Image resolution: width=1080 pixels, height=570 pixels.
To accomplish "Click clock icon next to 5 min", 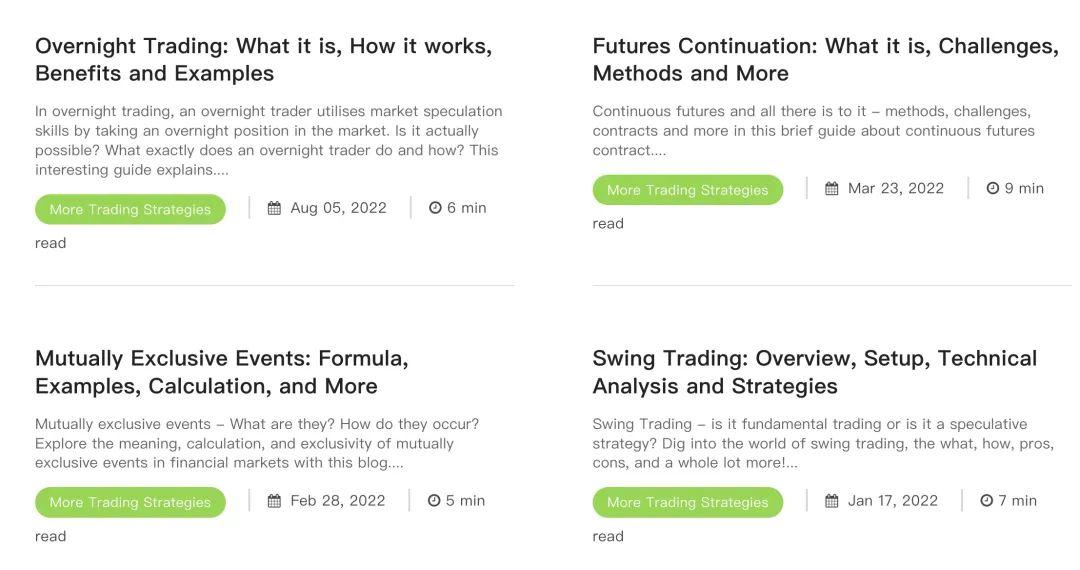I will pos(434,501).
